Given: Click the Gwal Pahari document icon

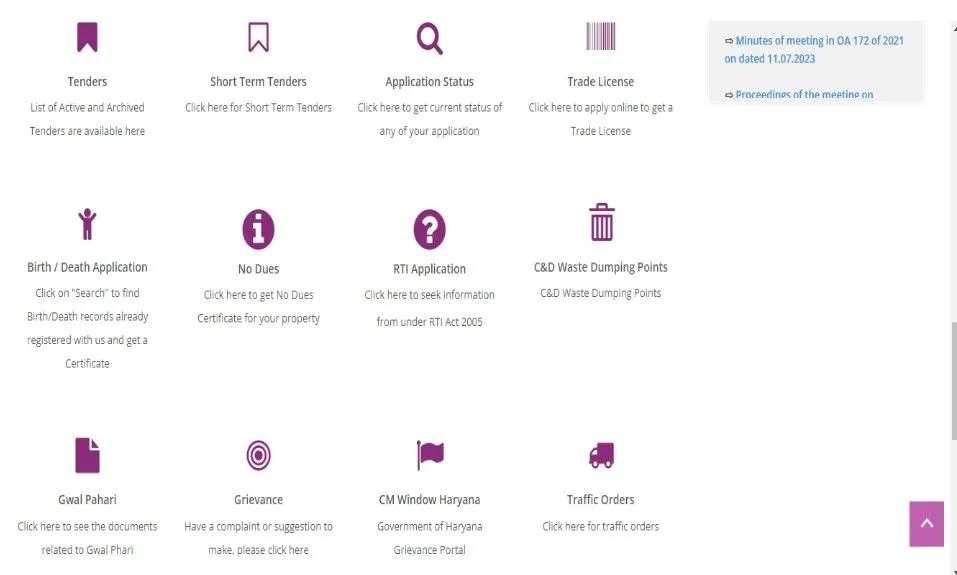Looking at the screenshot, I should click(87, 455).
